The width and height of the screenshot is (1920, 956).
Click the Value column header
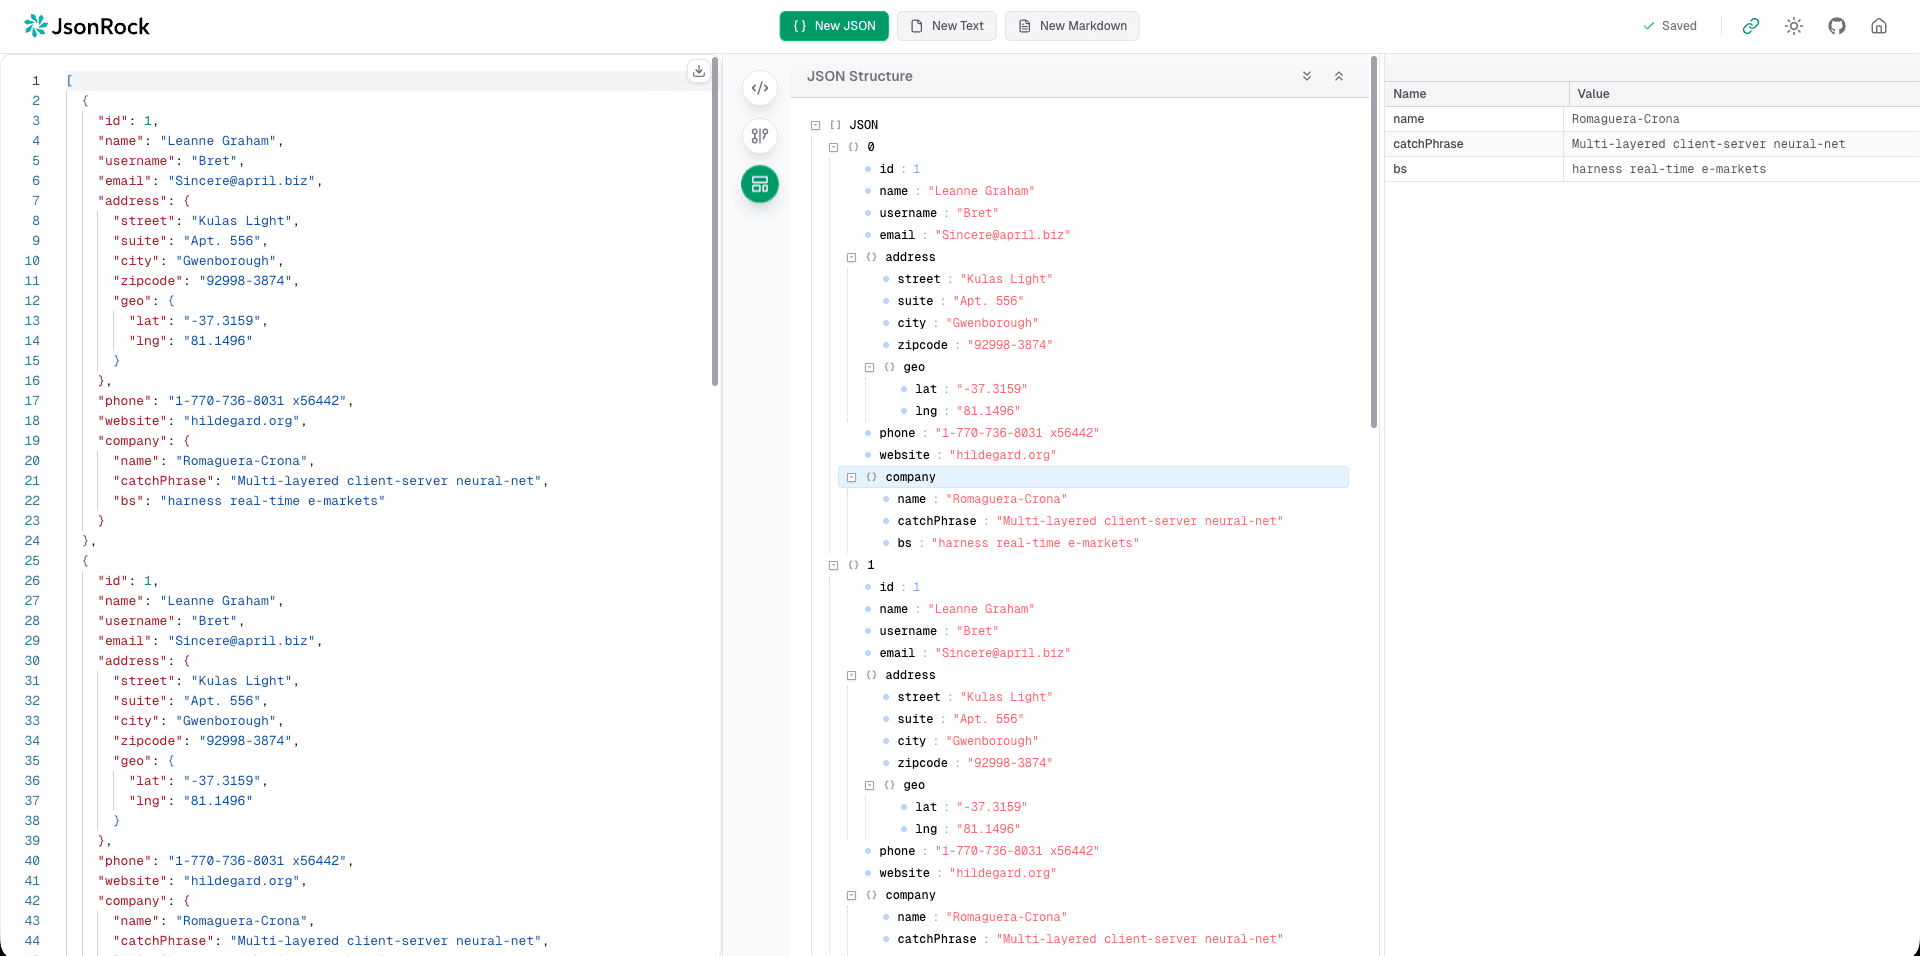point(1744,94)
